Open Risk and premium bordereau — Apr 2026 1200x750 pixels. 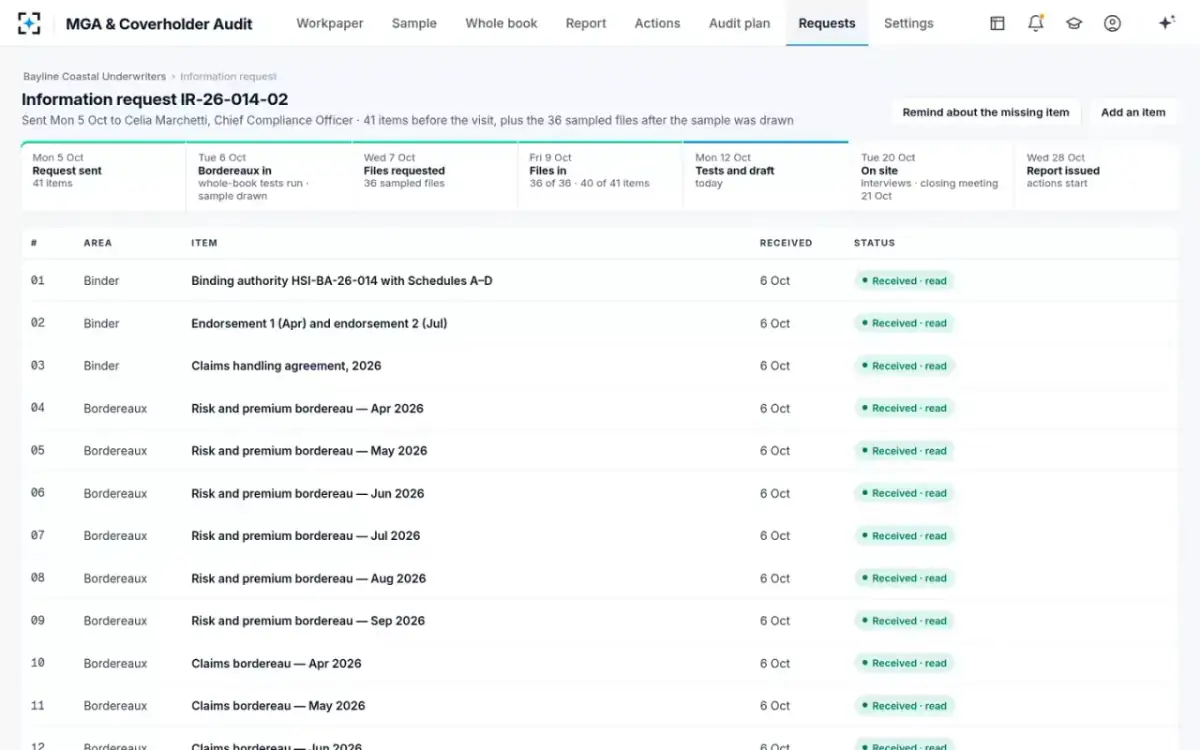pos(307,408)
